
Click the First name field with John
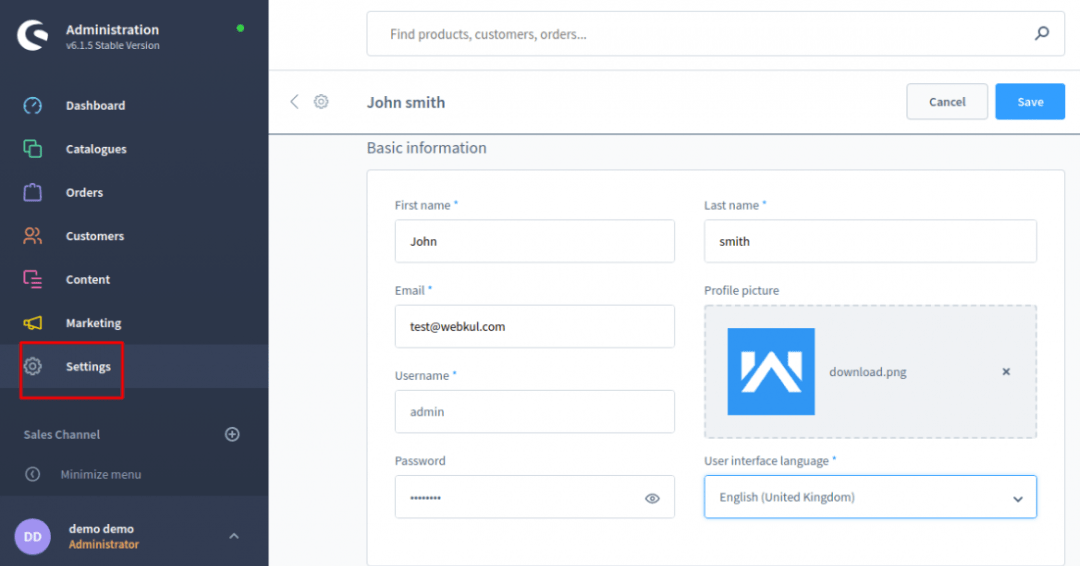click(x=534, y=241)
